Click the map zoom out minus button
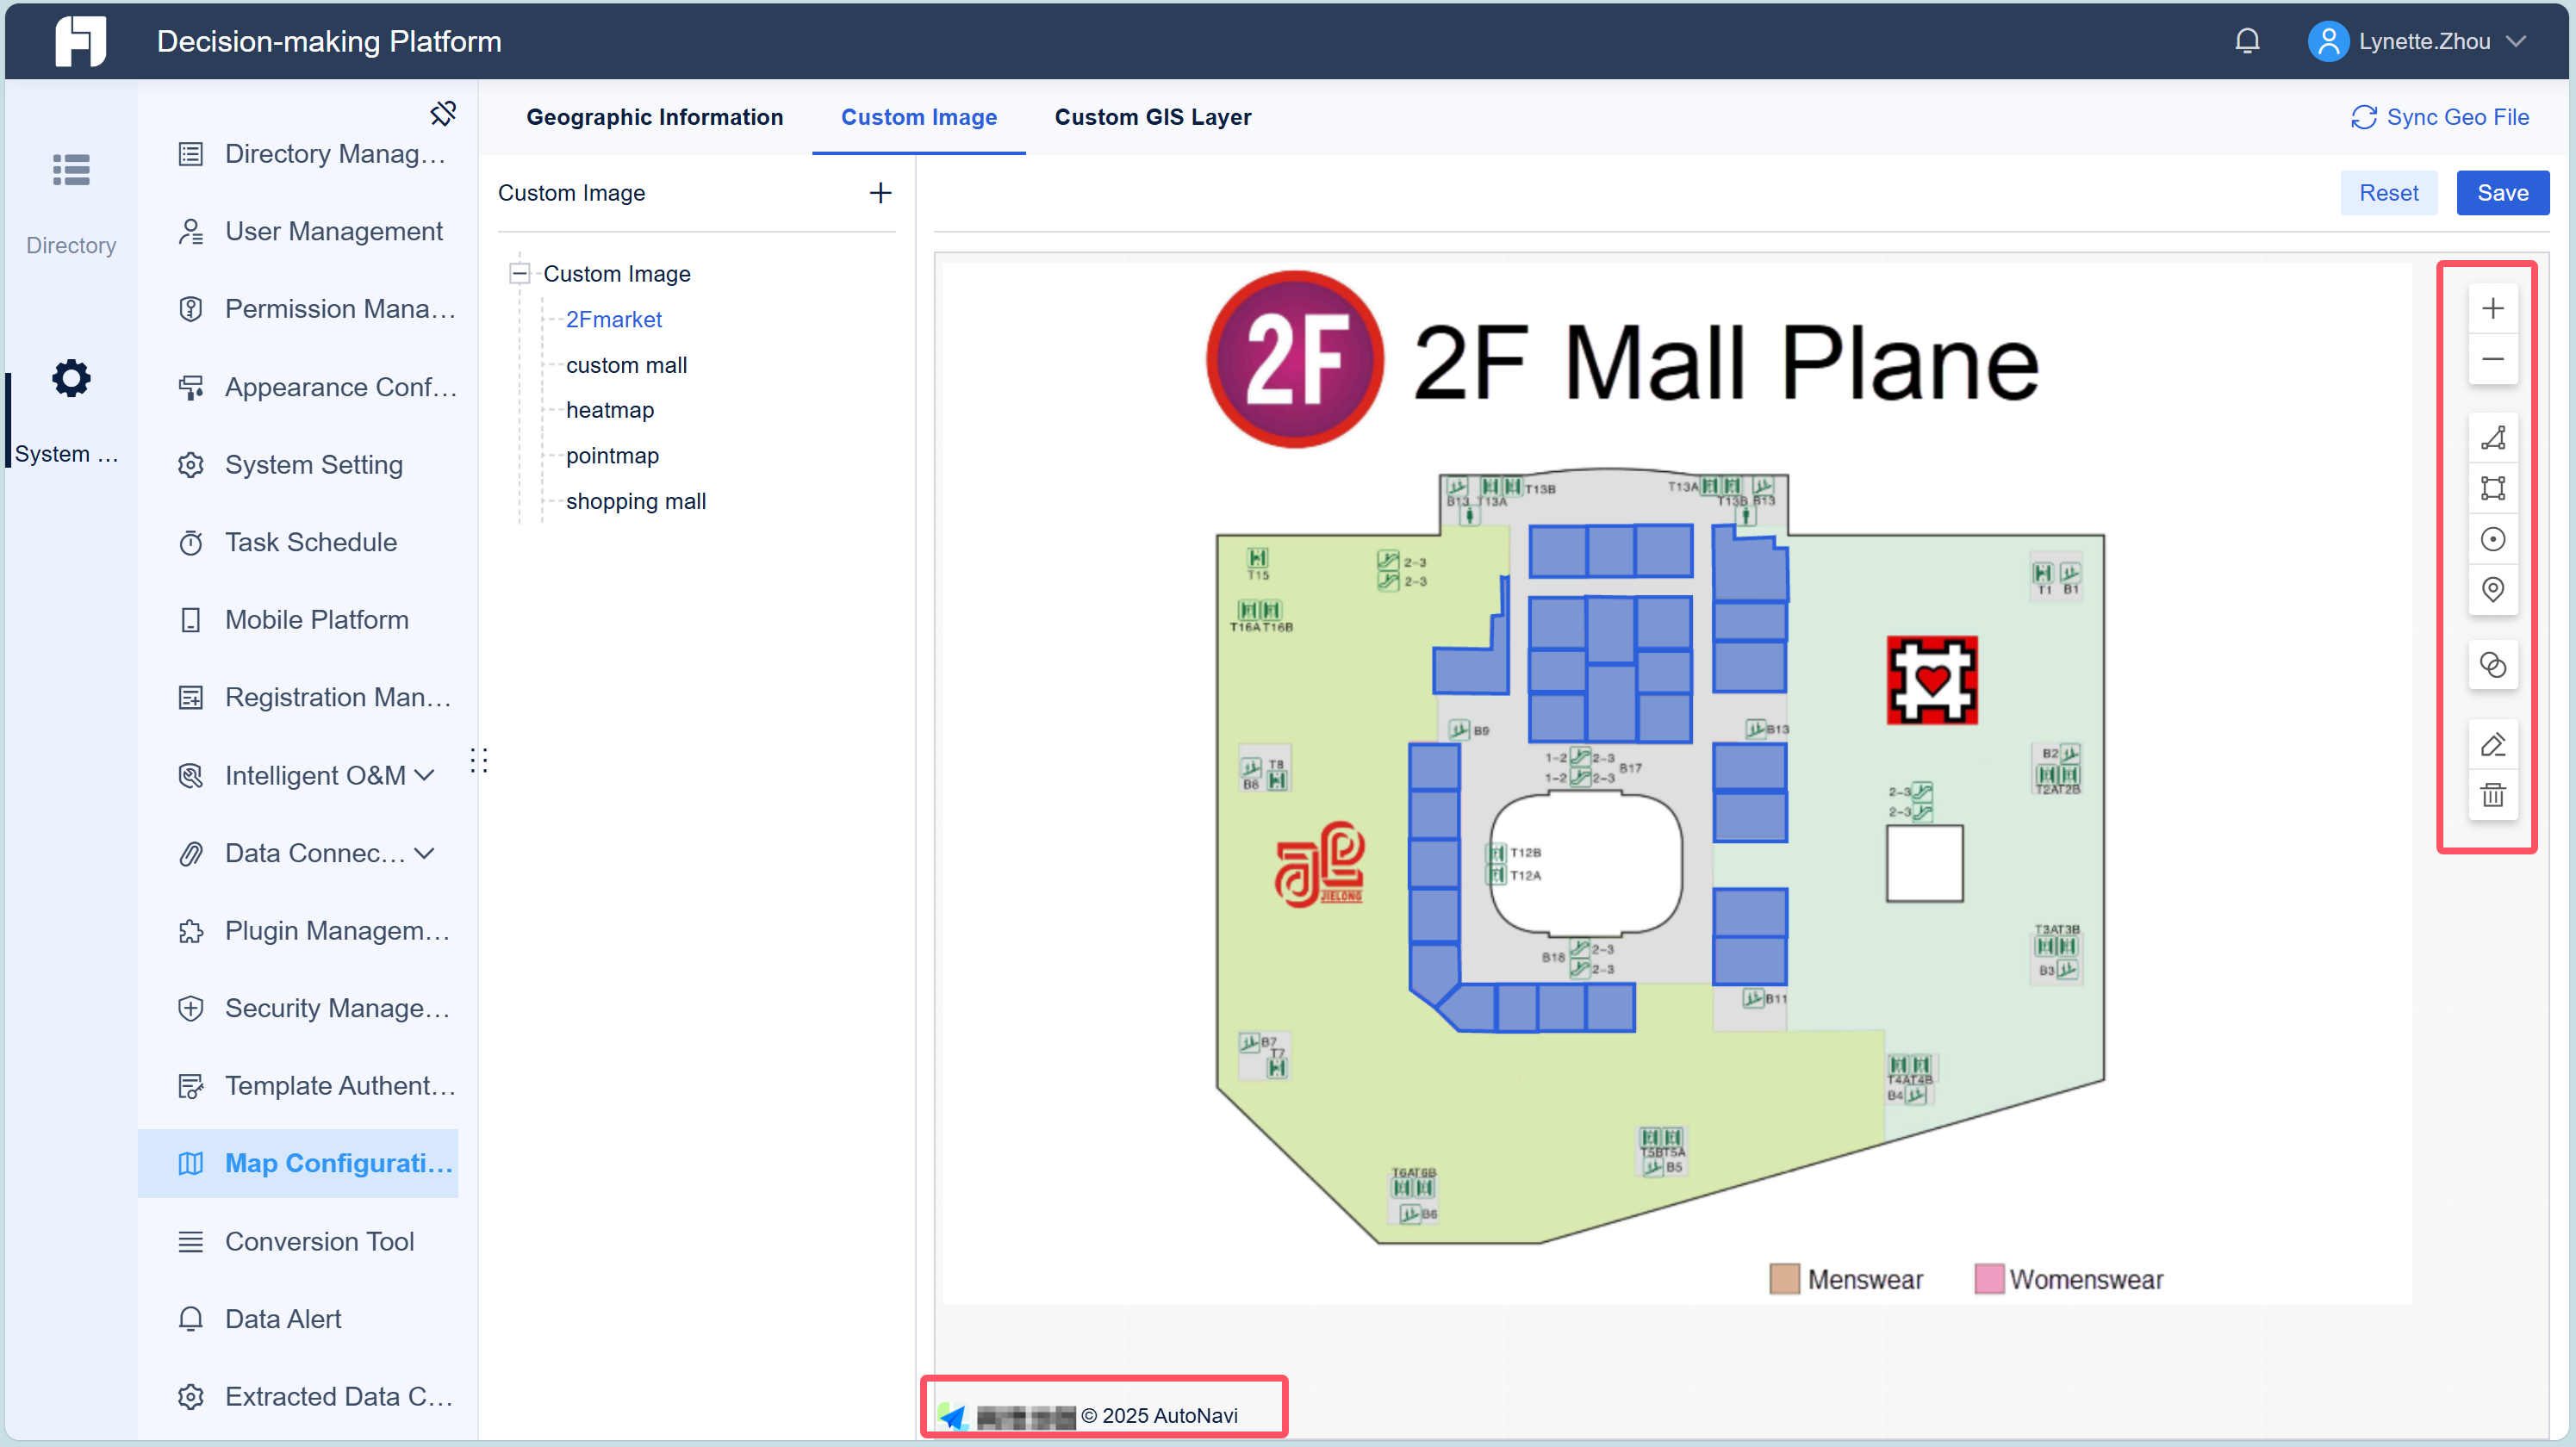This screenshot has height=1447, width=2576. pyautogui.click(x=2492, y=359)
